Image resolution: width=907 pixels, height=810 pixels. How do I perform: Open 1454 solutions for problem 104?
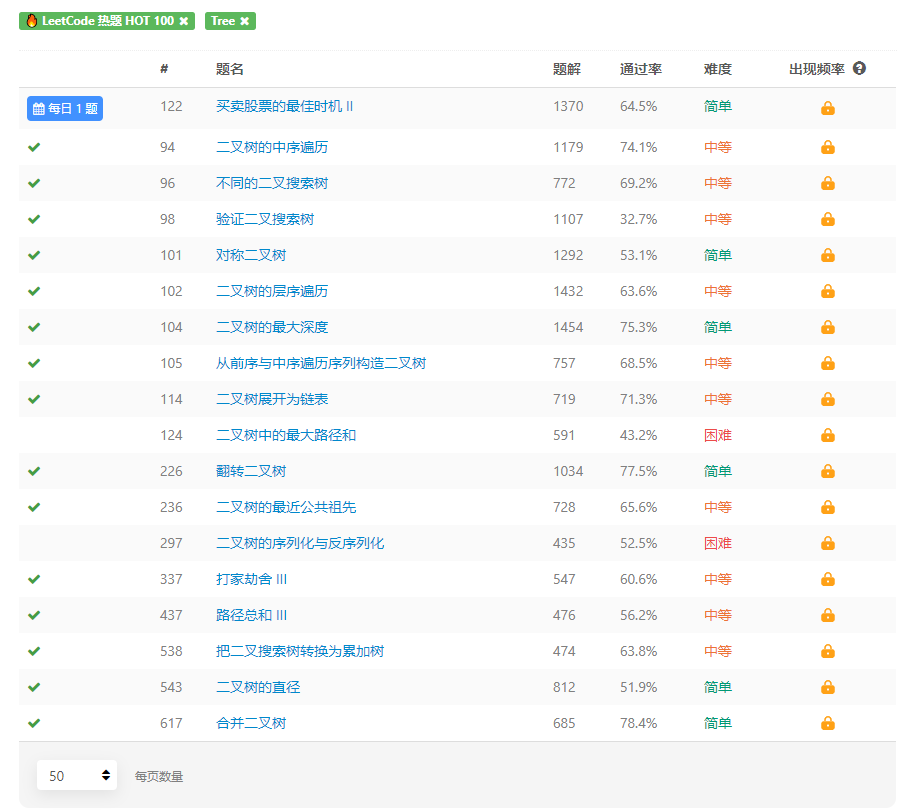coord(568,327)
